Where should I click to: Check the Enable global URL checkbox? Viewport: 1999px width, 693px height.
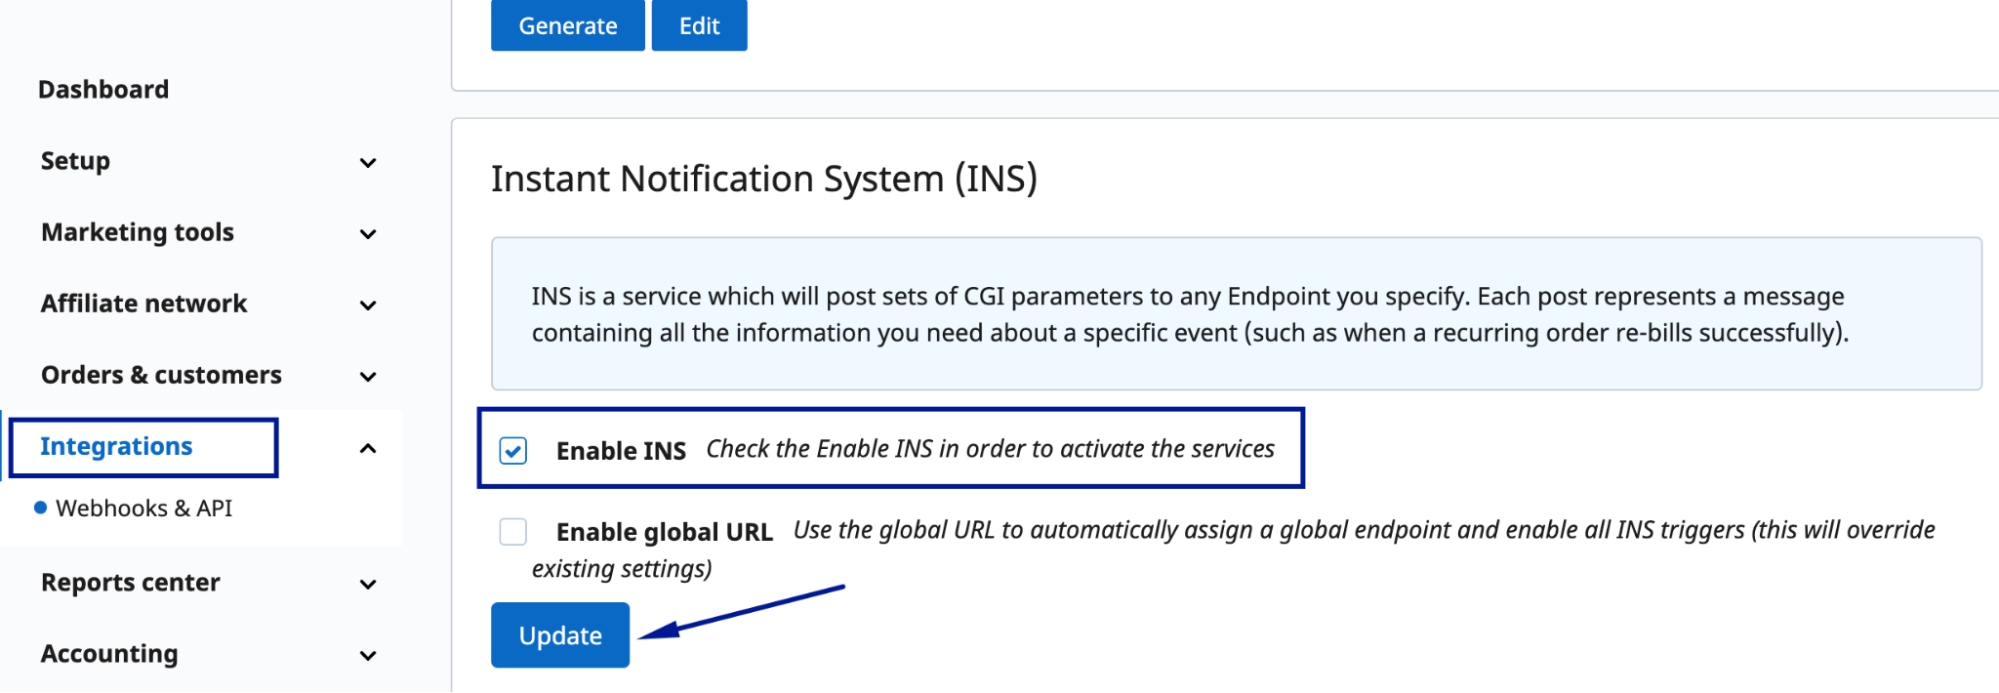(513, 531)
